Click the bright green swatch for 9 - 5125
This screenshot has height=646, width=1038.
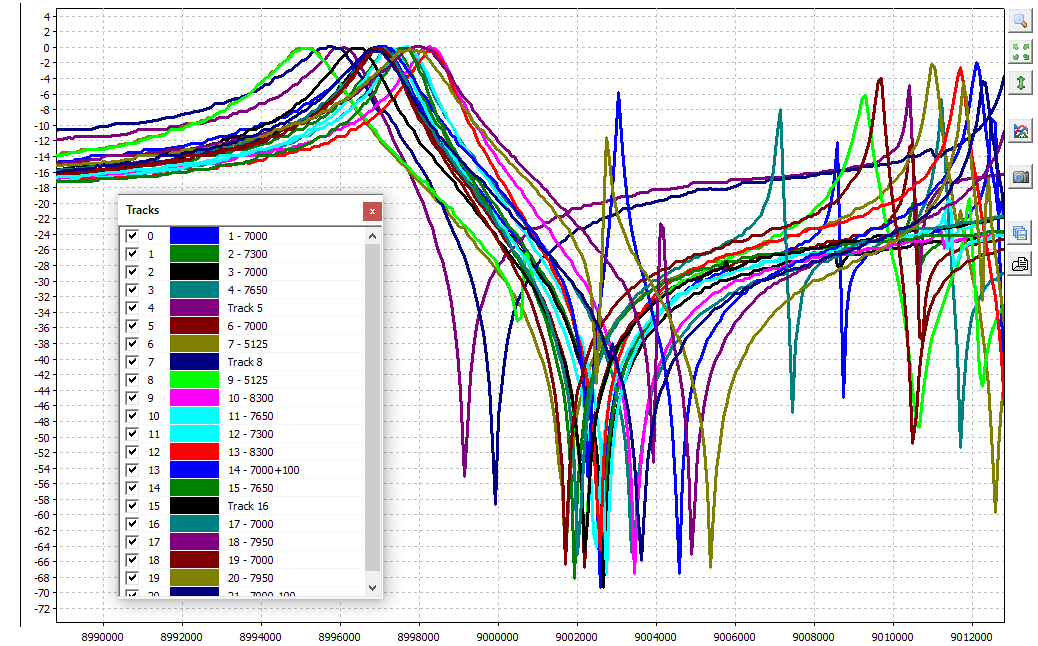pyautogui.click(x=194, y=380)
